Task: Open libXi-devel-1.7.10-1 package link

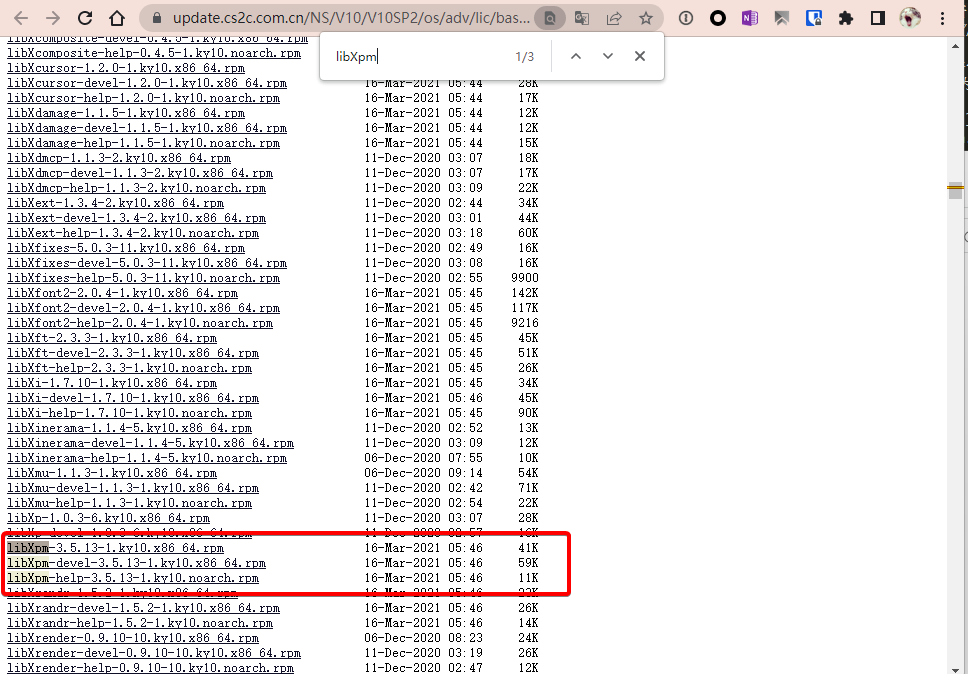Action: [x=133, y=398]
